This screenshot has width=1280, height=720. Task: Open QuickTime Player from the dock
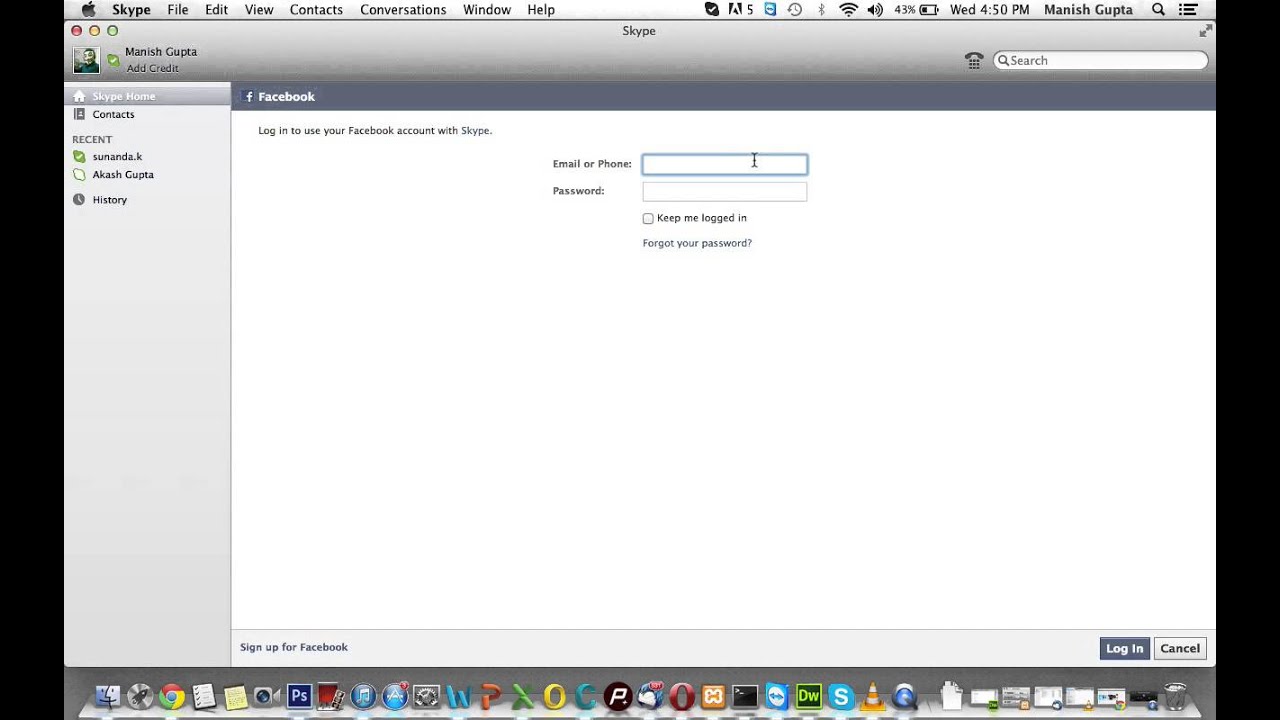(905, 696)
